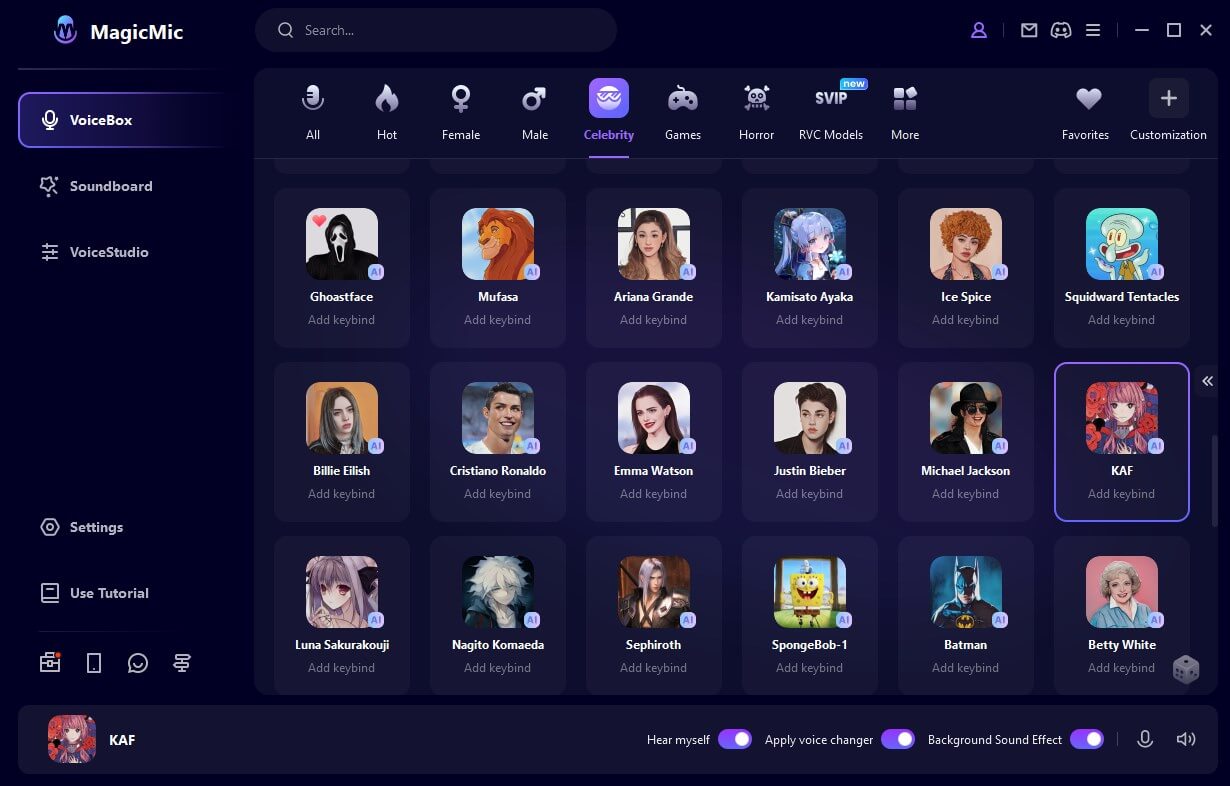The image size is (1230, 786).
Task: Select the Celebrity voices category
Action: coord(609,110)
